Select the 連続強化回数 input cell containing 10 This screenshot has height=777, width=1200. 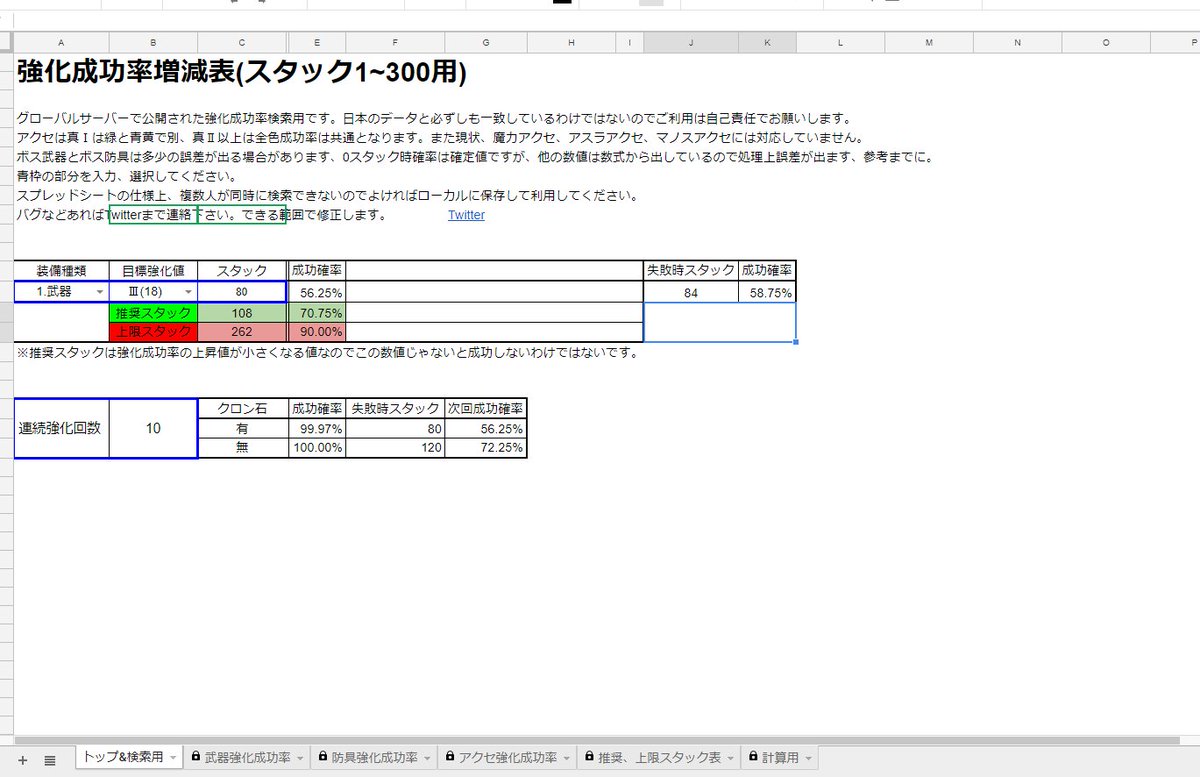tap(153, 428)
